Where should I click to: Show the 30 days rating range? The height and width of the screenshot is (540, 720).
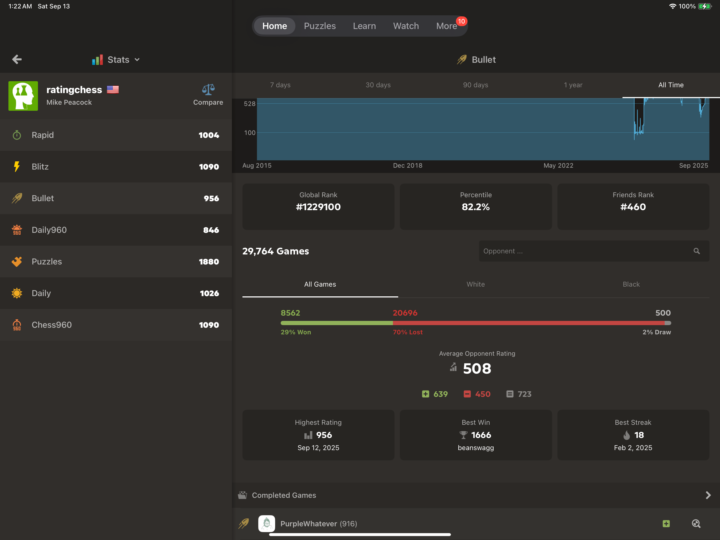coord(378,85)
